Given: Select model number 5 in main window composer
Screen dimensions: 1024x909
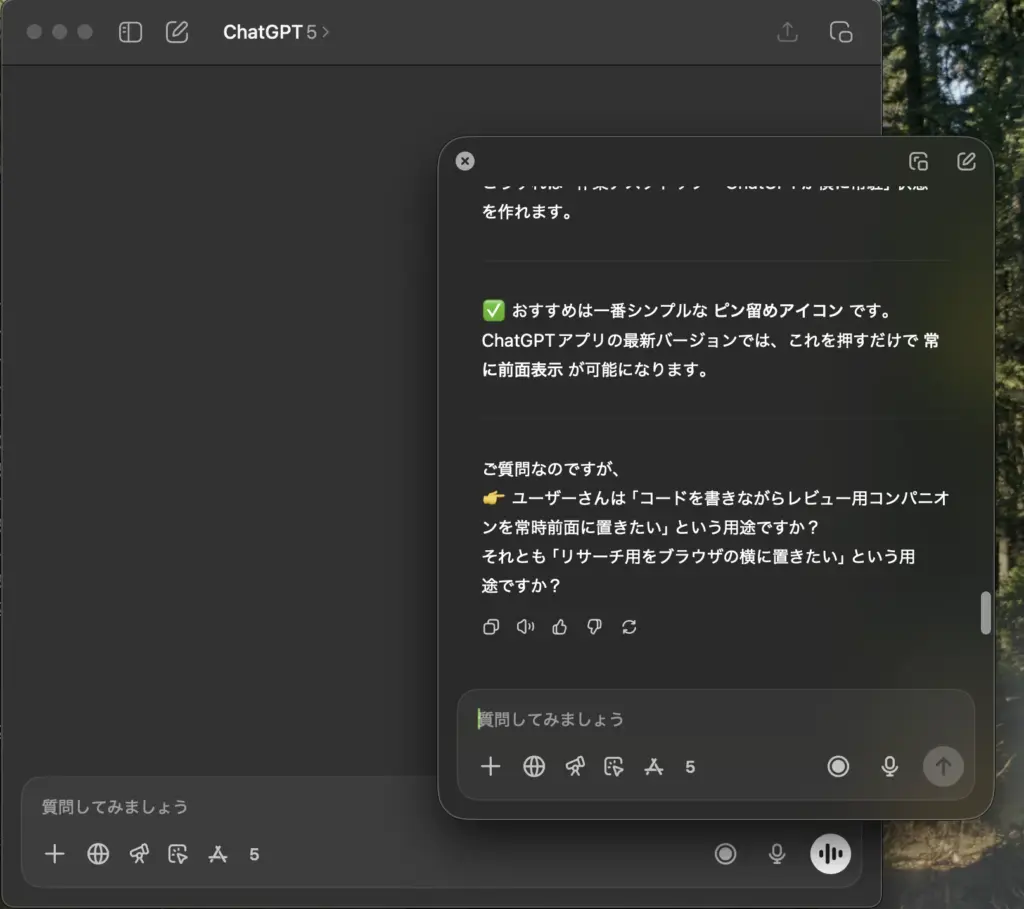Looking at the screenshot, I should pos(254,854).
